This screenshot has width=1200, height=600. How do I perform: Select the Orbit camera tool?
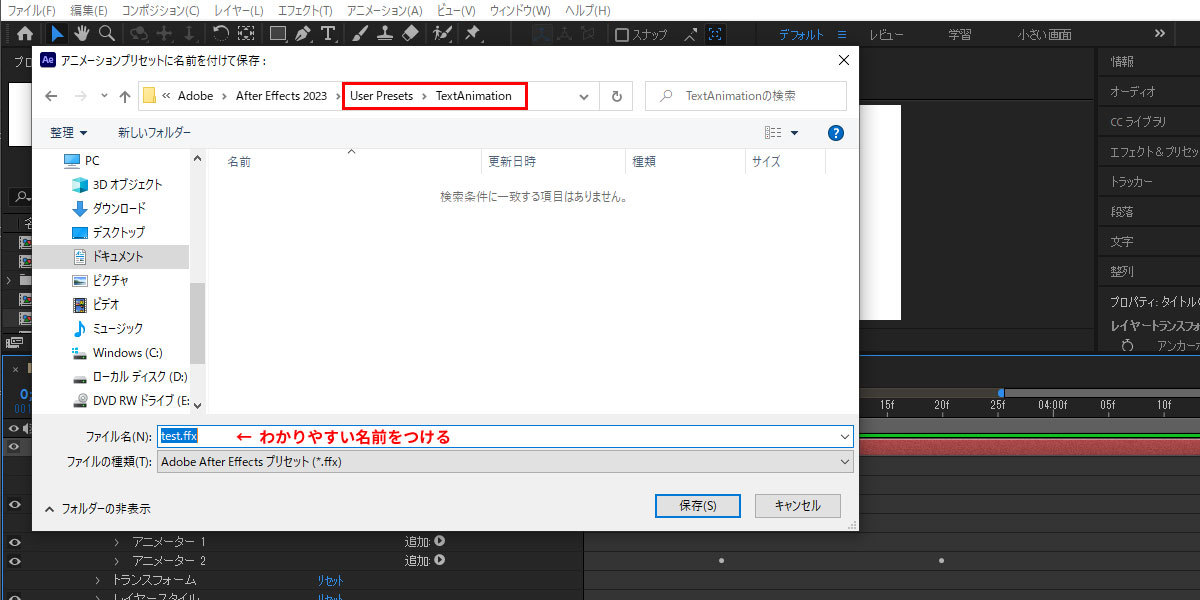(x=139, y=34)
